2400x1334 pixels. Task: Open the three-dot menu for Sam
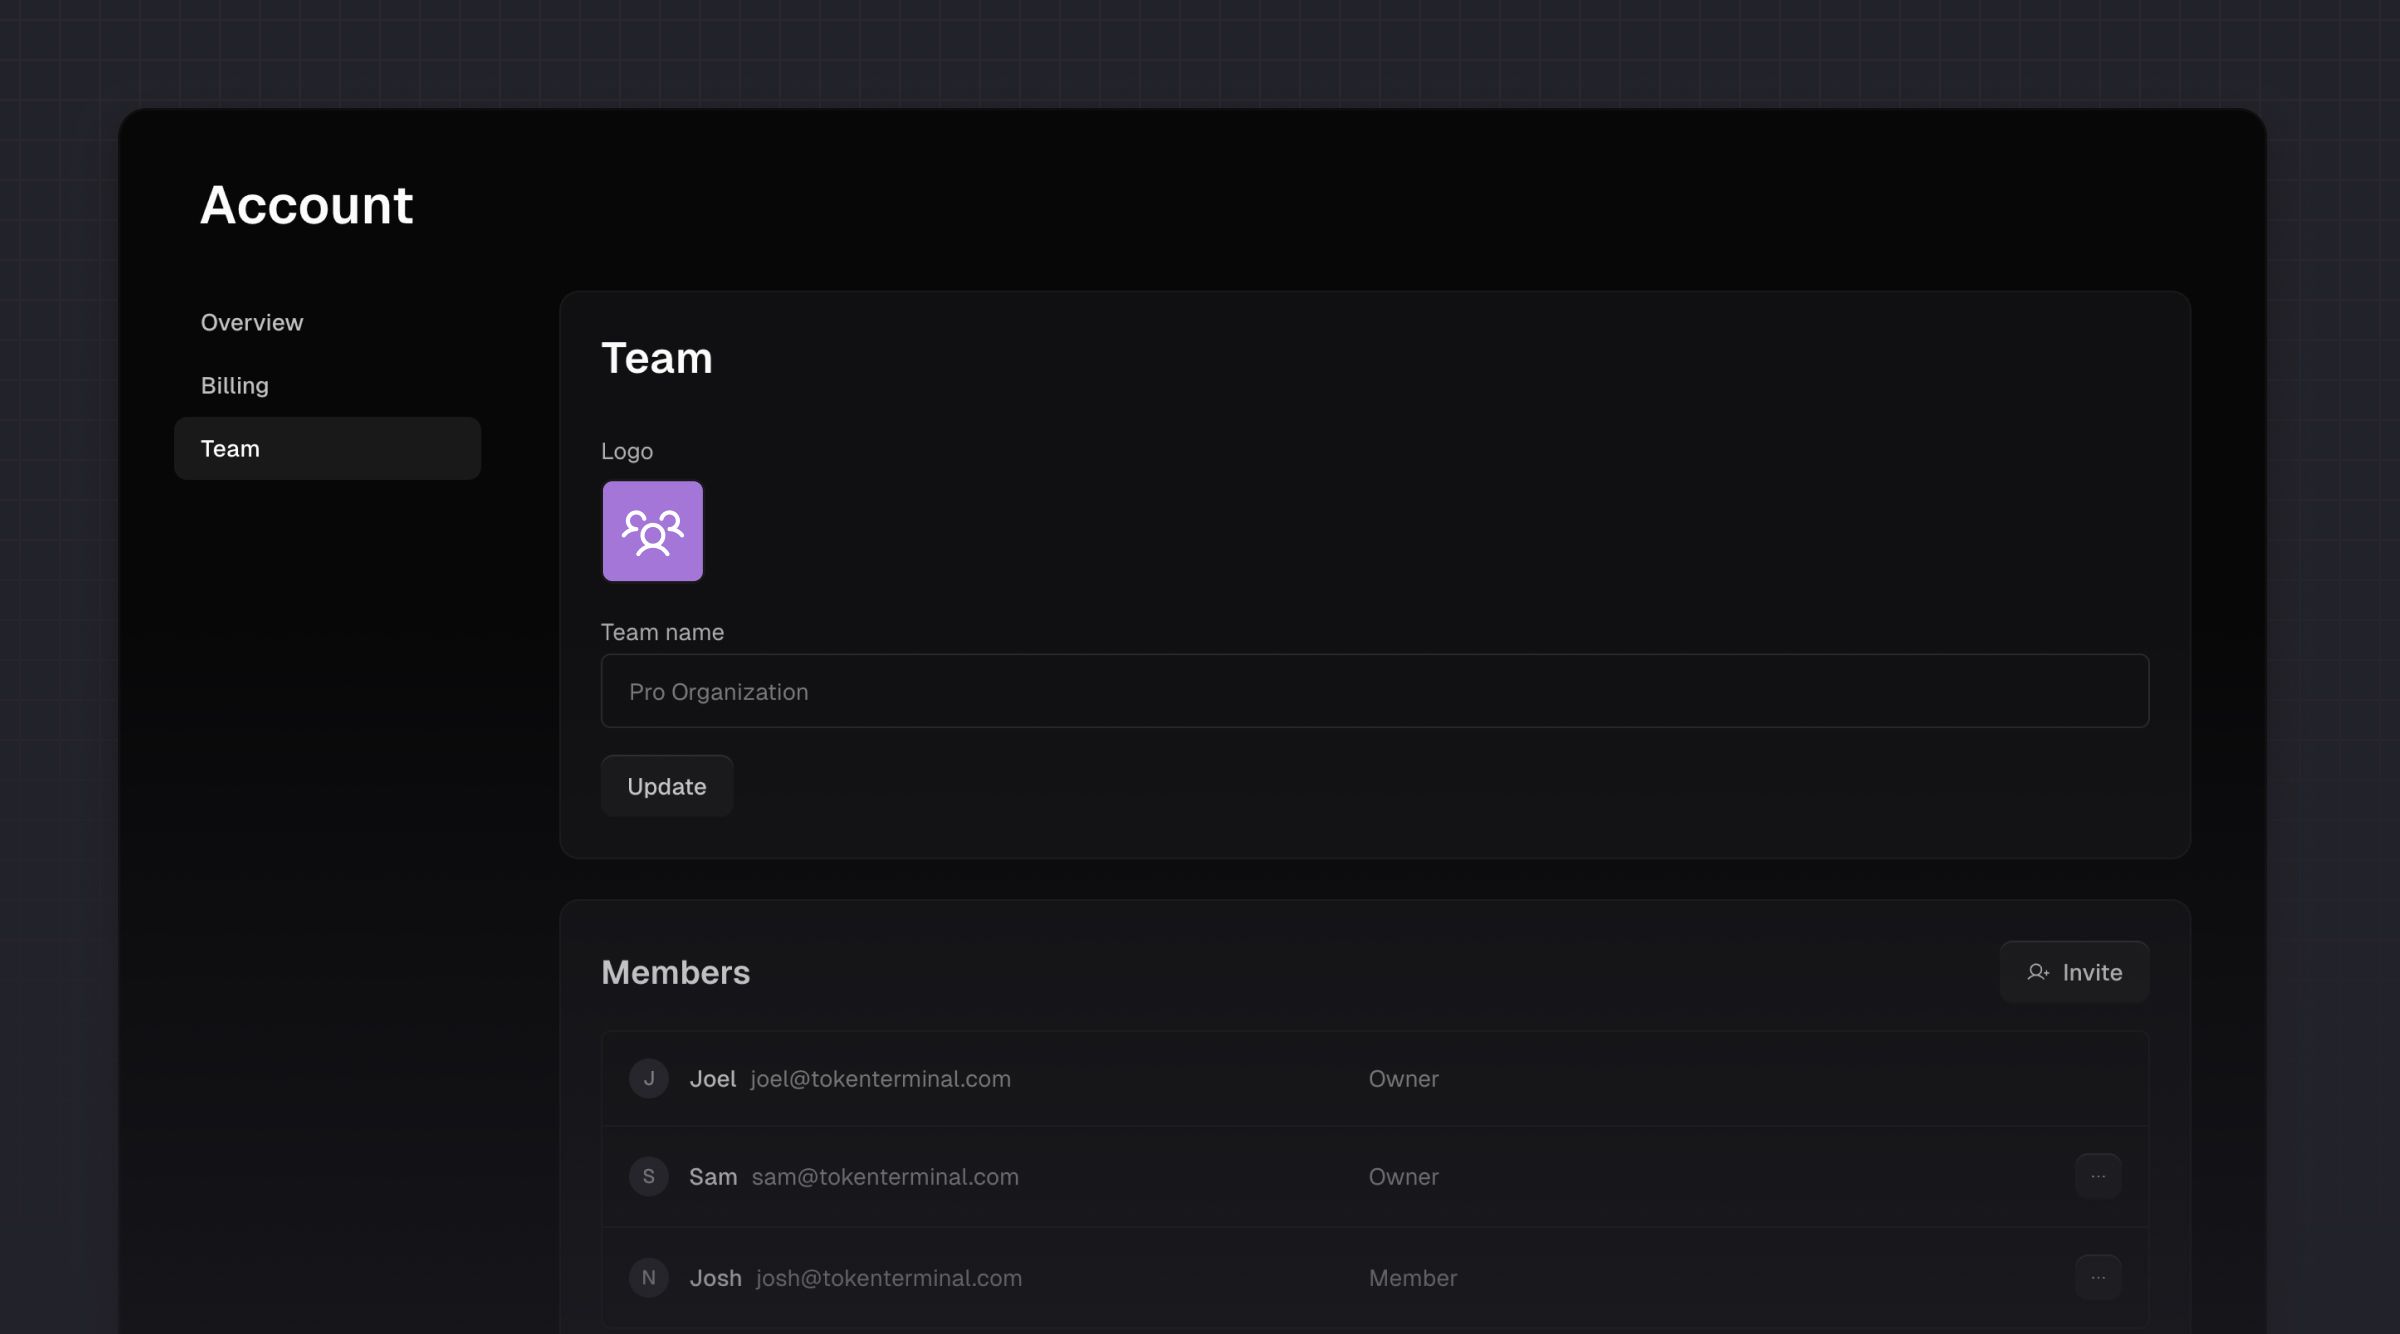click(x=2097, y=1176)
